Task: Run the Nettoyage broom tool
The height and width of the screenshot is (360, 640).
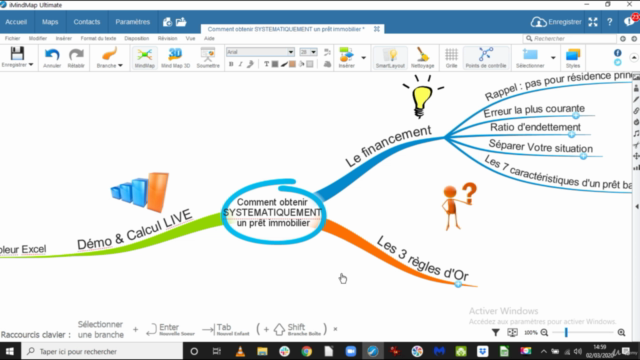Action: 422,58
